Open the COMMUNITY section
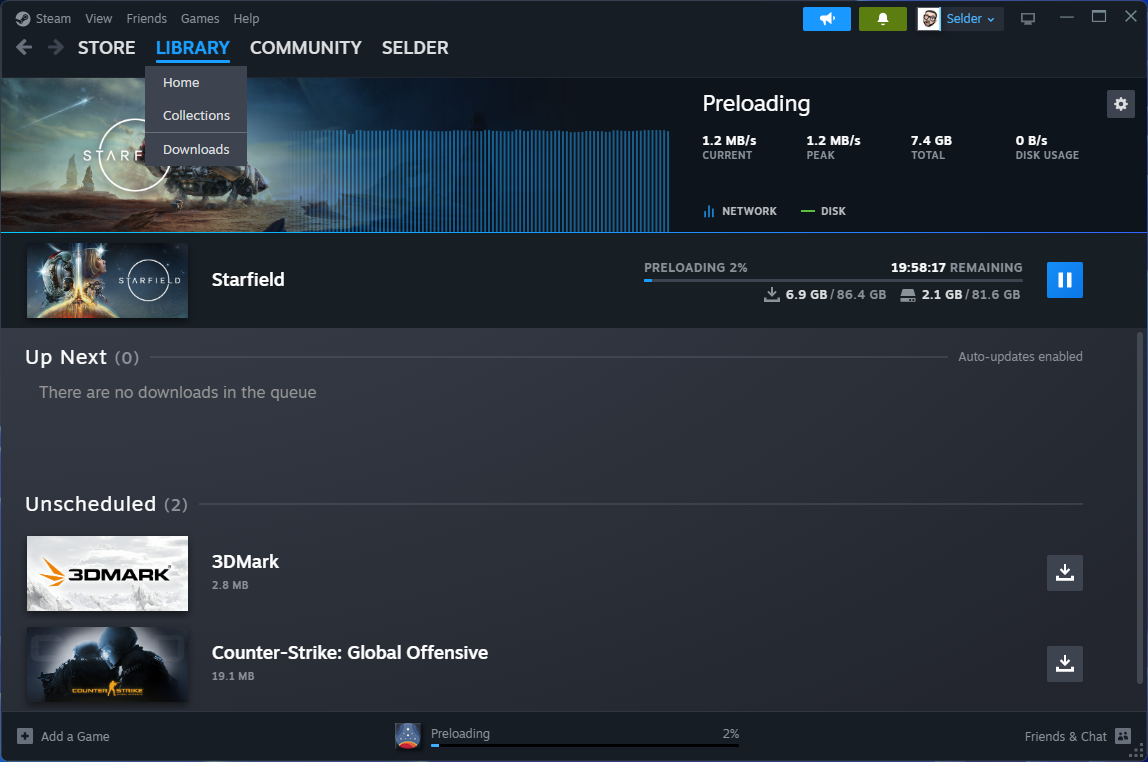This screenshot has height=762, width=1148. 305,47
